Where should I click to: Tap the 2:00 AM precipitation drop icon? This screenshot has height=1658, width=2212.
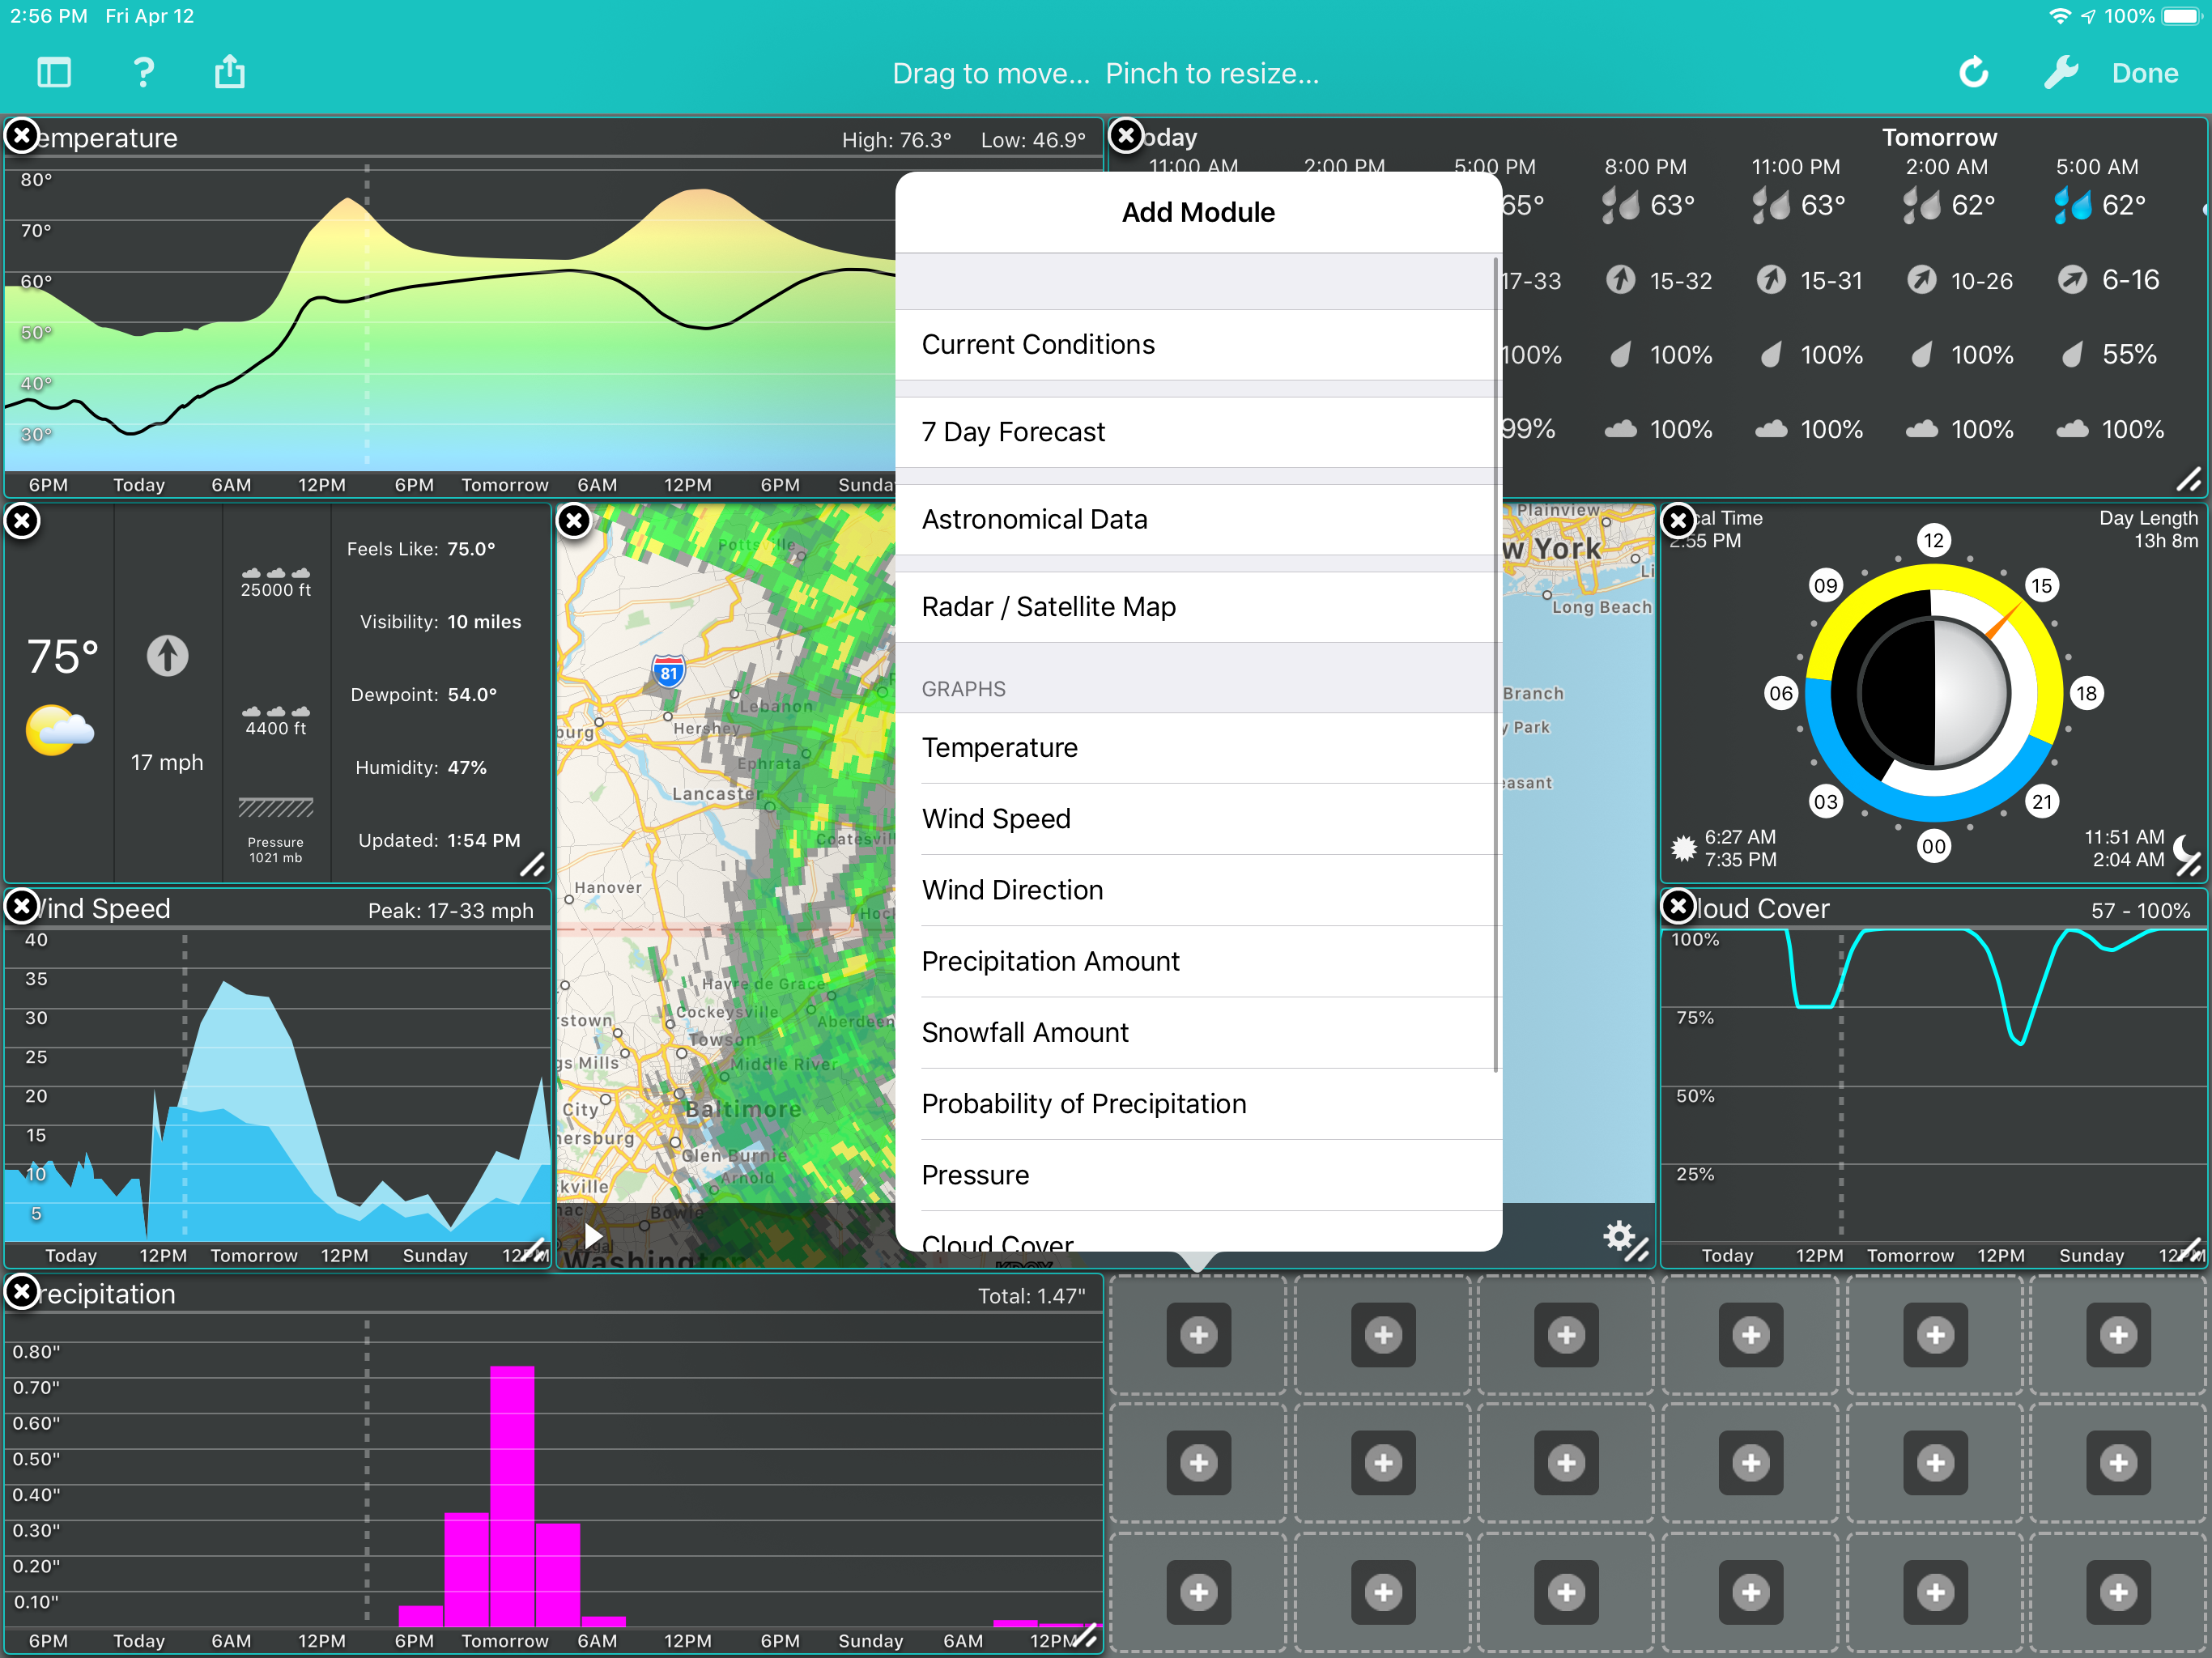coord(1921,355)
